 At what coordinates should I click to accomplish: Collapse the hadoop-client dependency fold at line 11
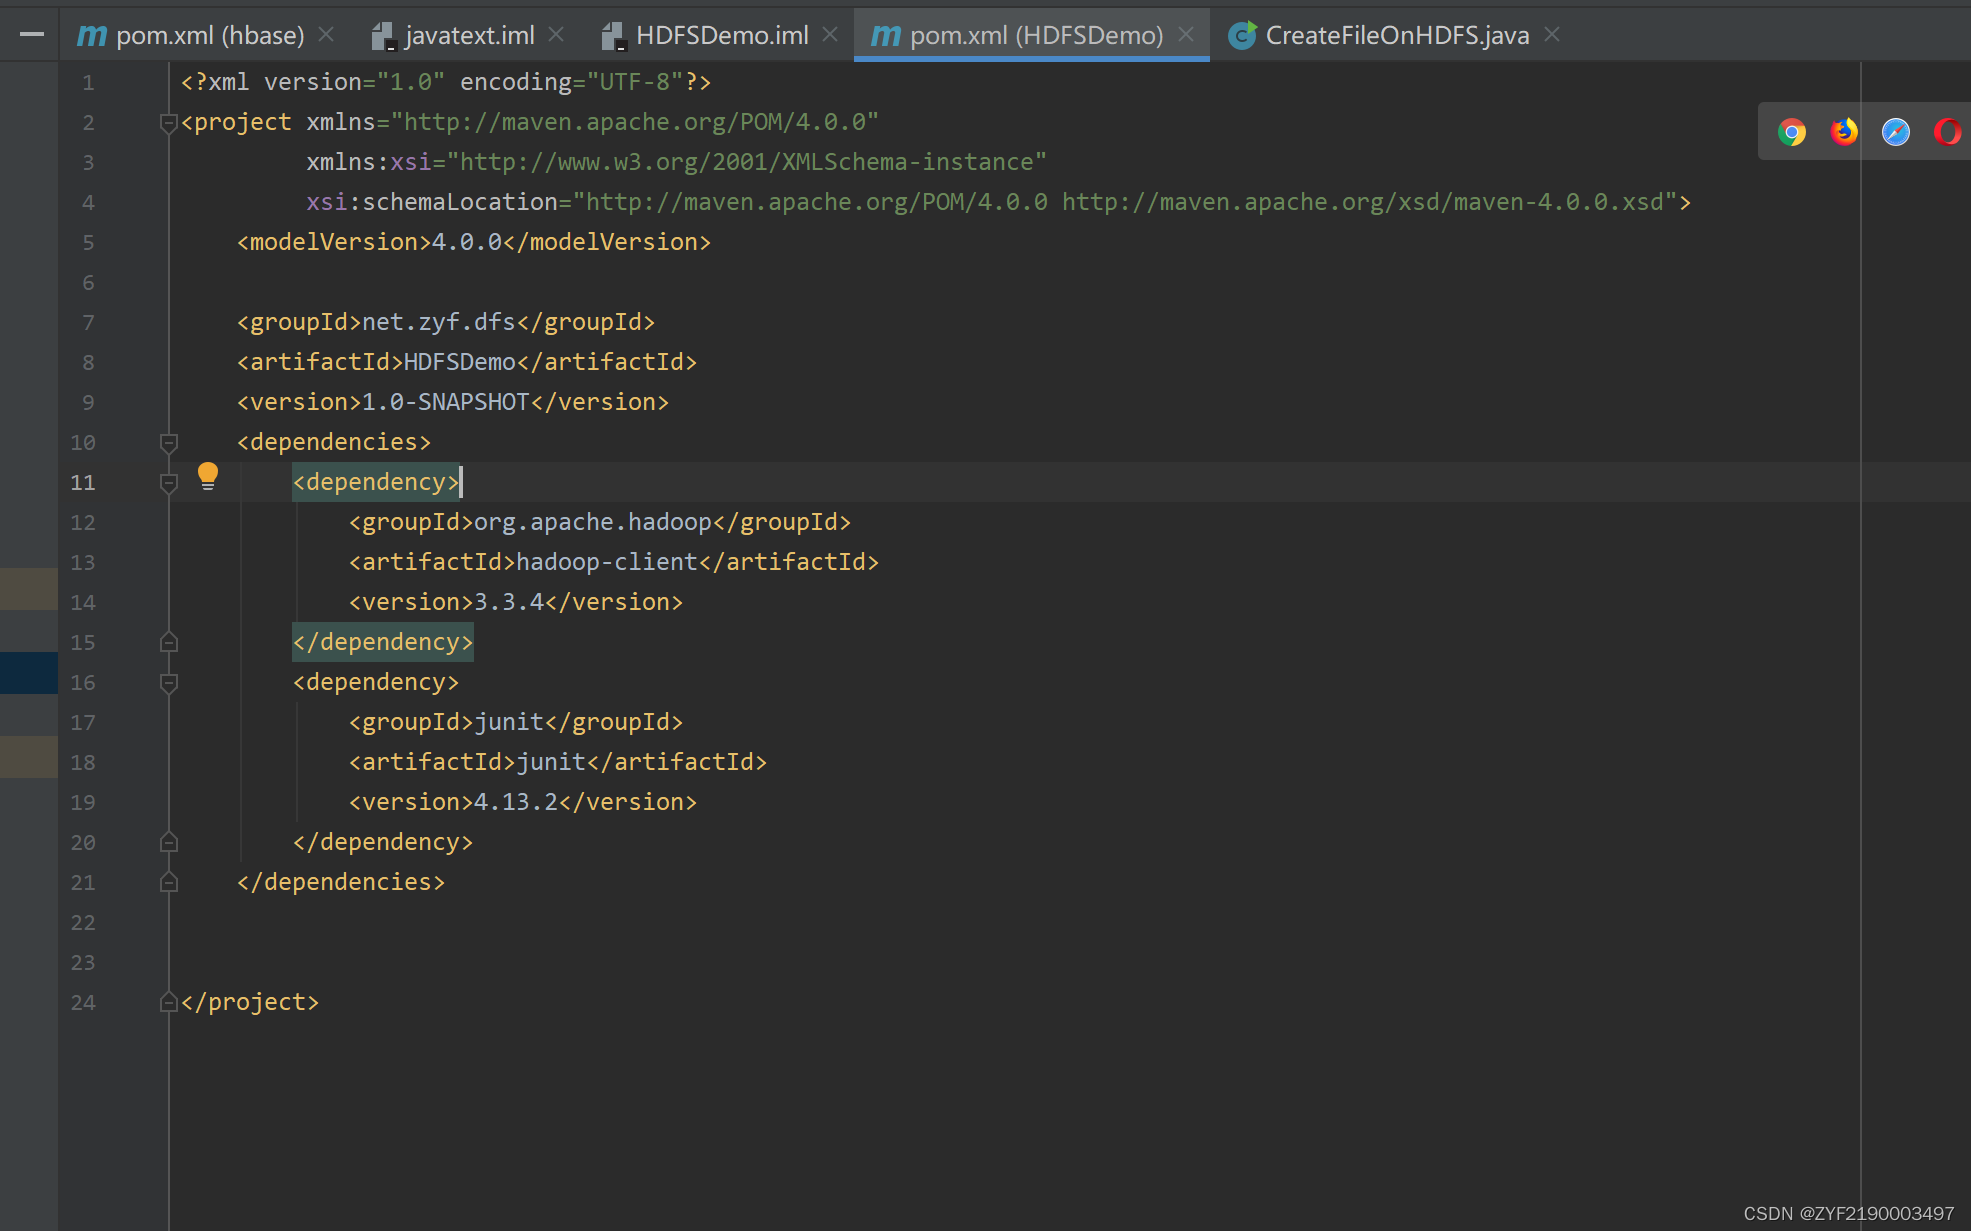click(x=168, y=482)
